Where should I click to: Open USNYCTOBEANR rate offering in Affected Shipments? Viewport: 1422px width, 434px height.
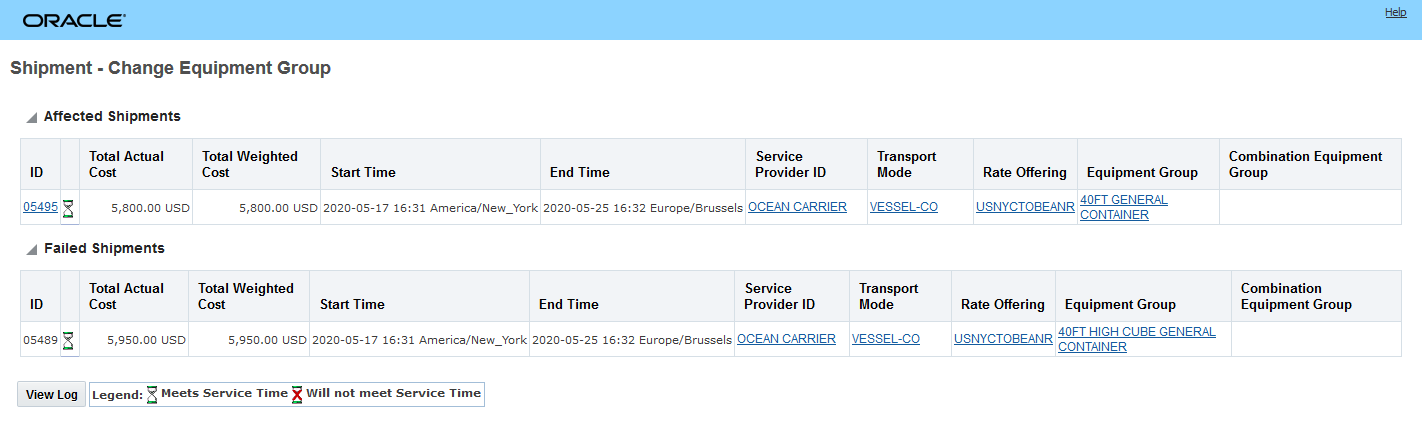[x=1025, y=207]
